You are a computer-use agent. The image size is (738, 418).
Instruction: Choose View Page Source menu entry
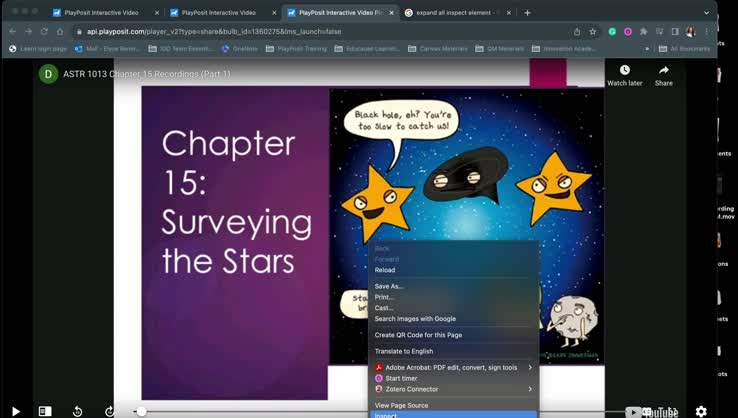(x=401, y=405)
